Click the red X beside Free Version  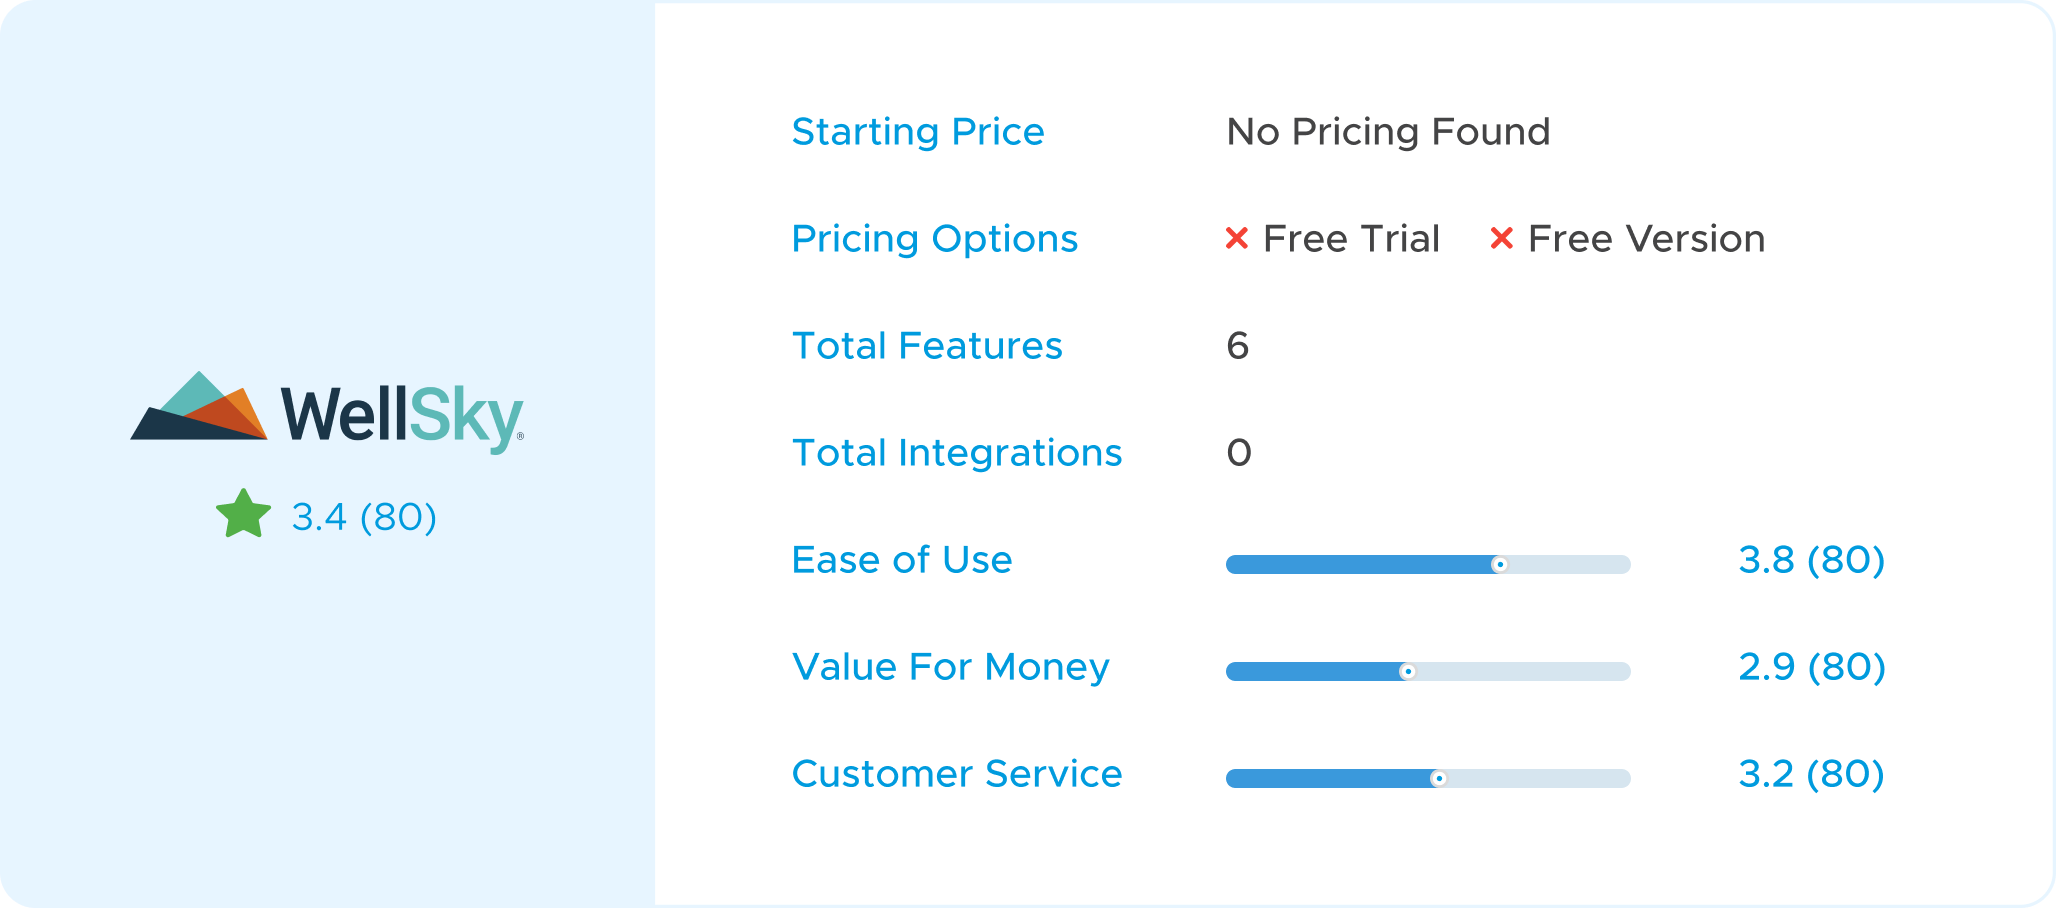(1501, 238)
